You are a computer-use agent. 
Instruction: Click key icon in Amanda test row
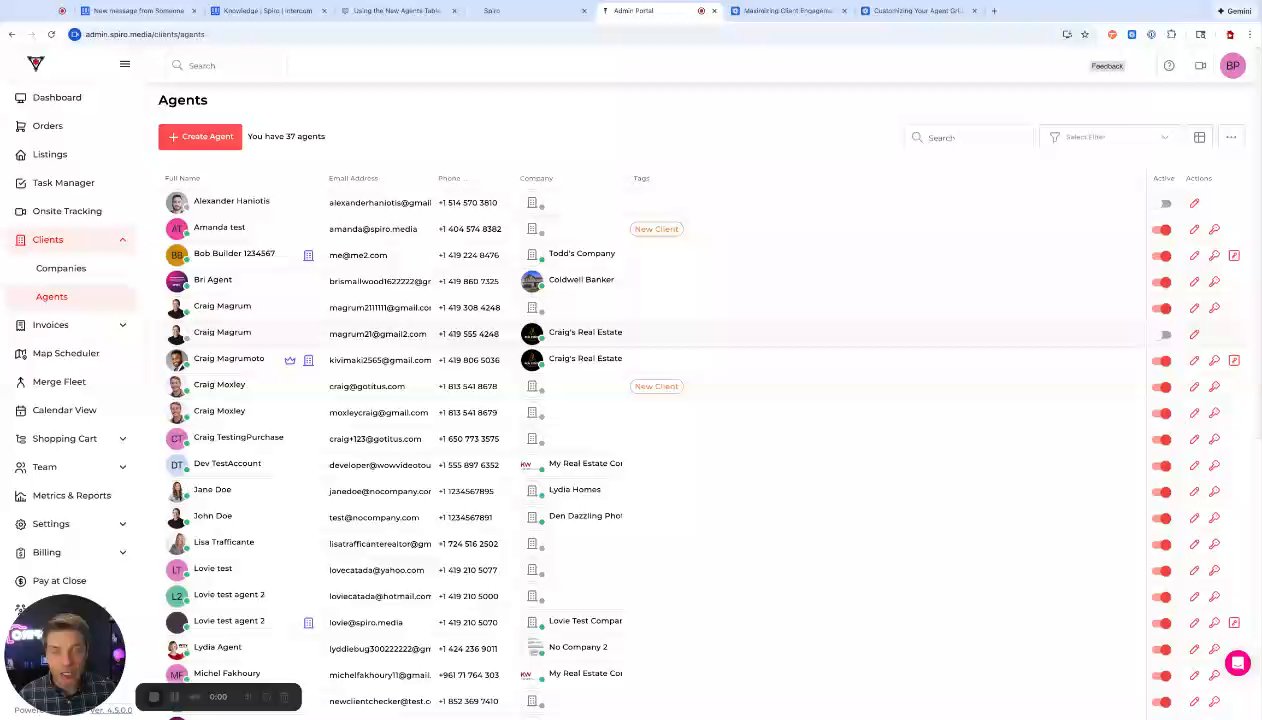1214,229
